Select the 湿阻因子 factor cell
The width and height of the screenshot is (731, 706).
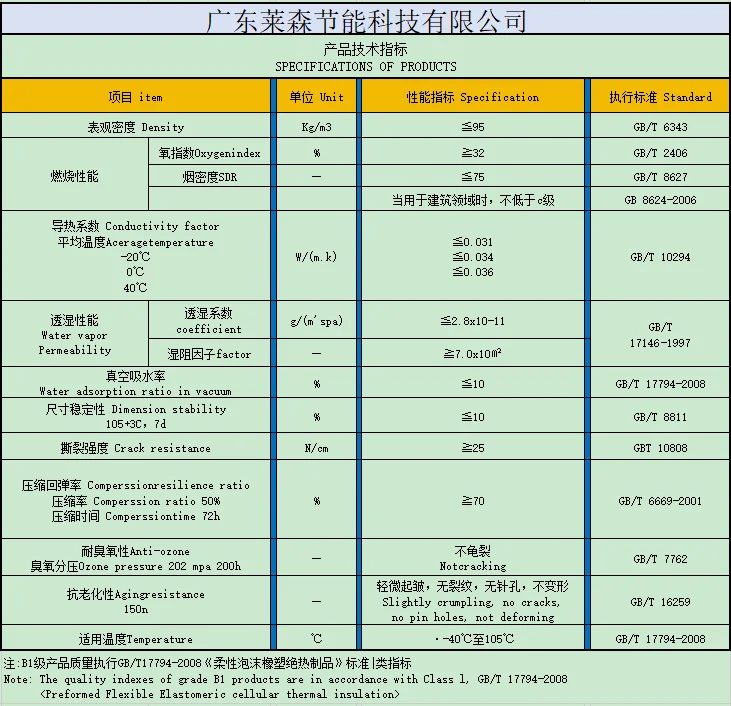[210, 354]
